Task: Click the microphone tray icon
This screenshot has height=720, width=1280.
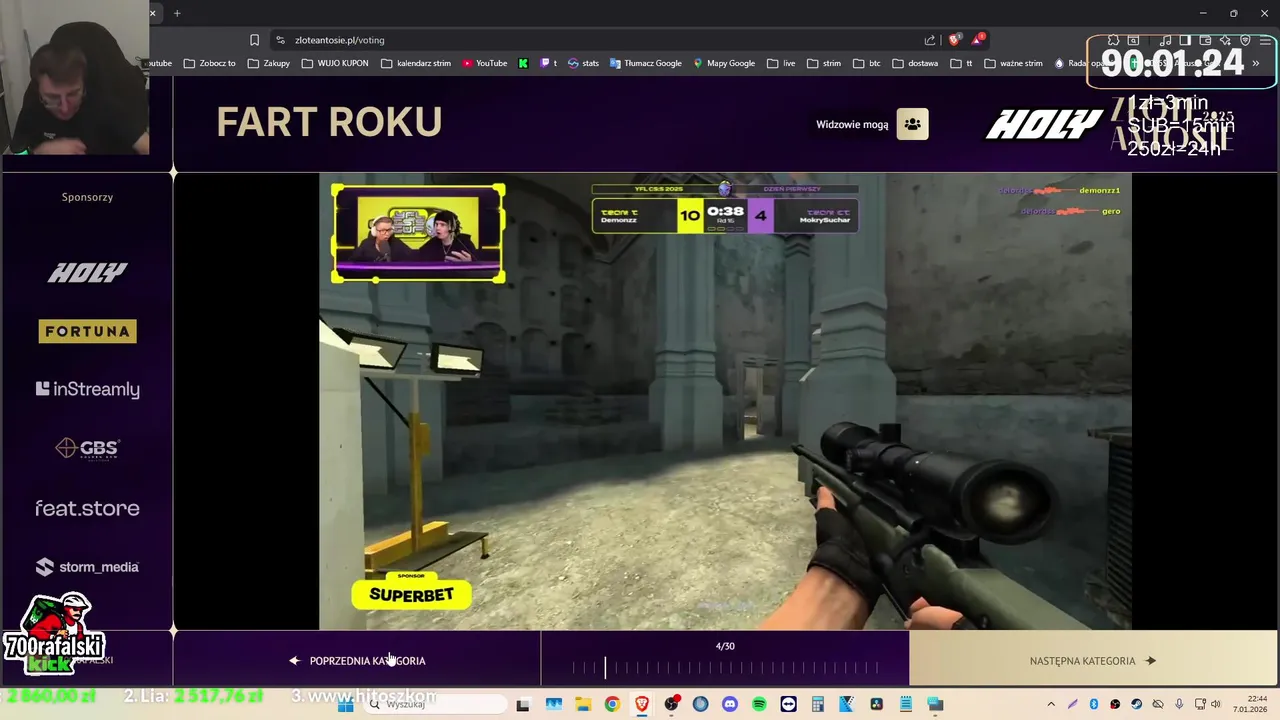Action: point(1179,704)
